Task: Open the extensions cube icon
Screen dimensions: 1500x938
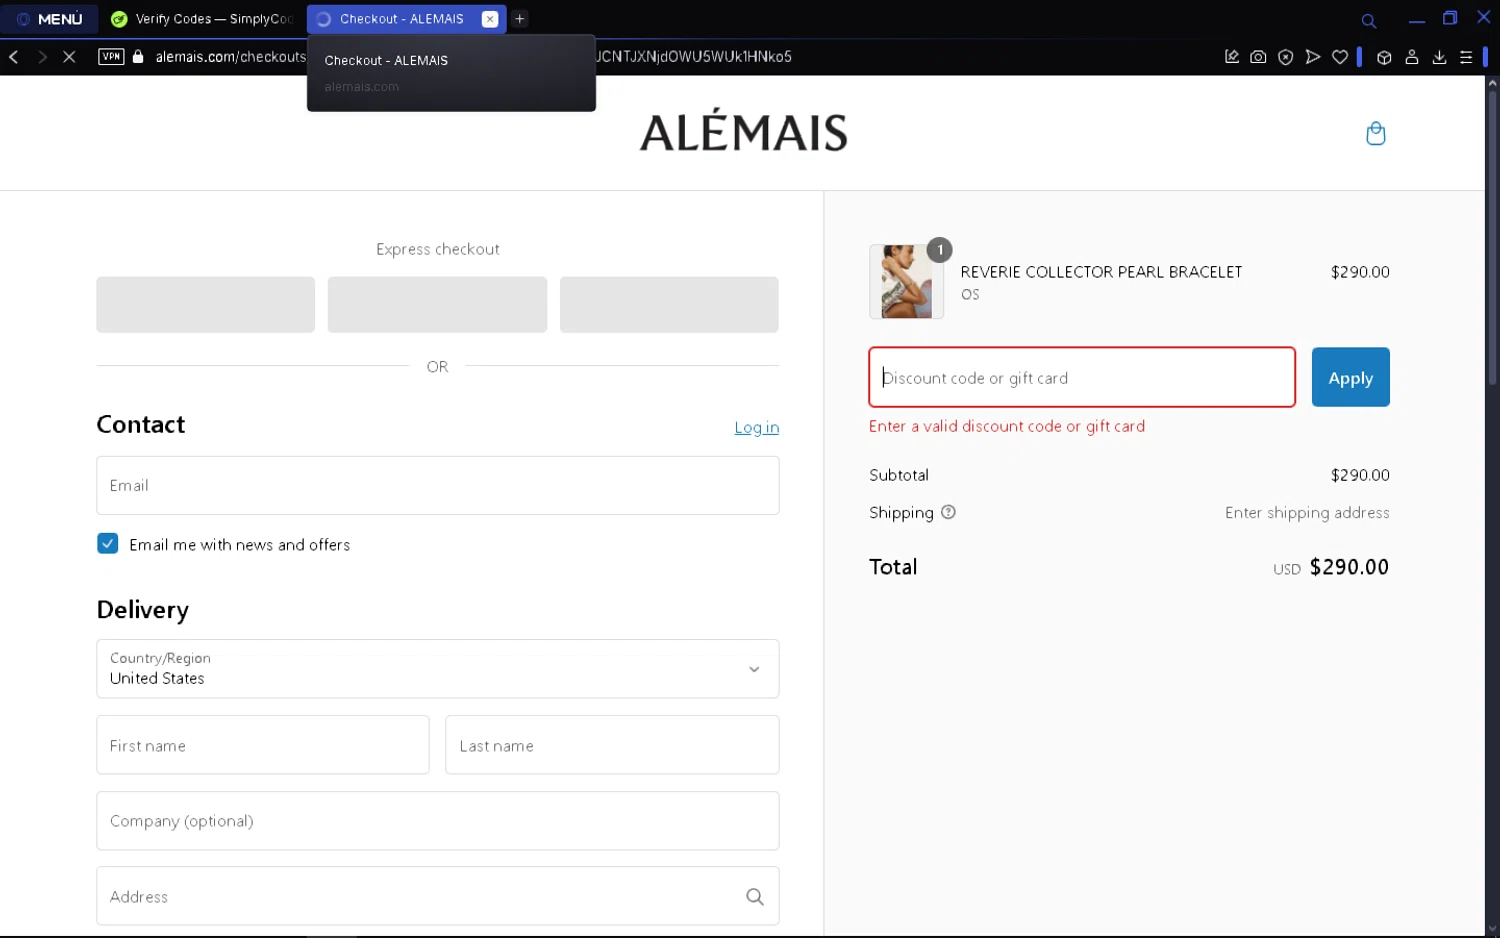Action: click(1384, 57)
